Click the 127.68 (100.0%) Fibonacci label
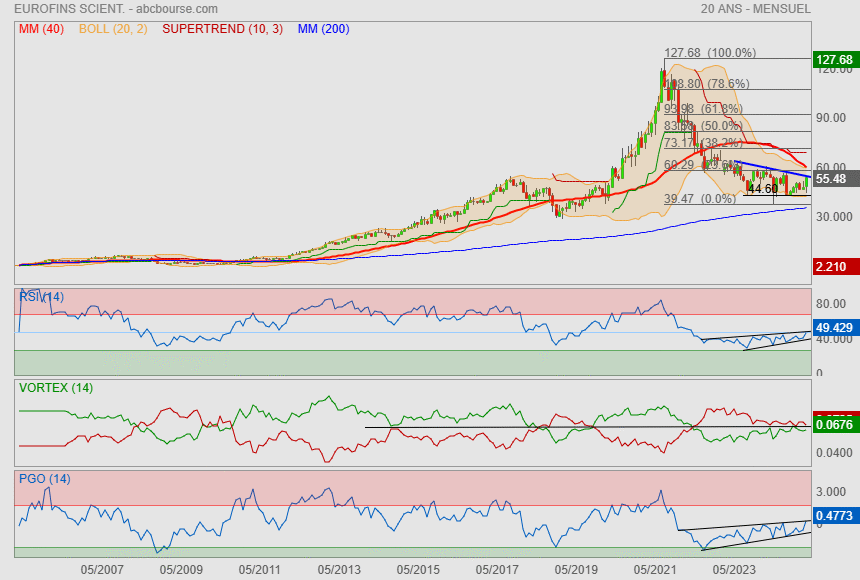This screenshot has width=860, height=580. pyautogui.click(x=710, y=53)
